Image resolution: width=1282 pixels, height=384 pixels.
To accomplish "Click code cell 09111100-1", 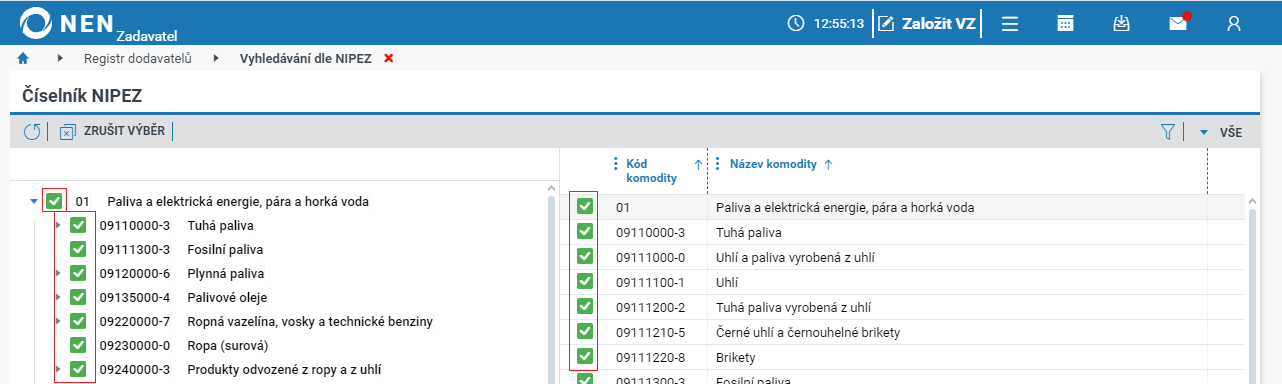I will point(651,282).
